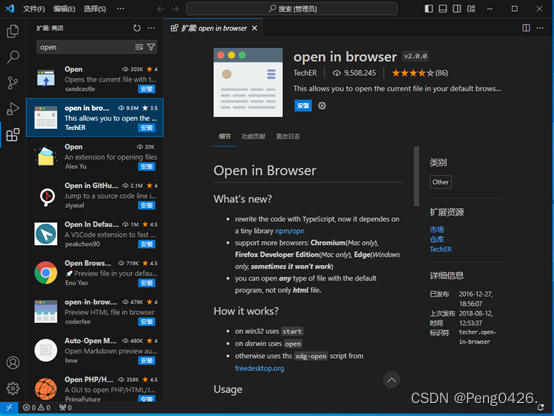Switch to the Details tab
This screenshot has width=554, height=416.
pos(225,136)
